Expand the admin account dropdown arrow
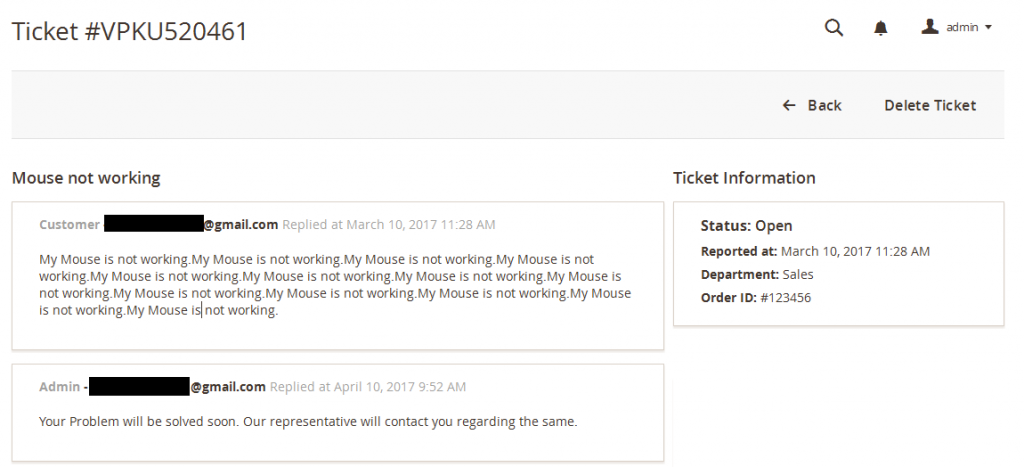1024x467 pixels. 988,27
